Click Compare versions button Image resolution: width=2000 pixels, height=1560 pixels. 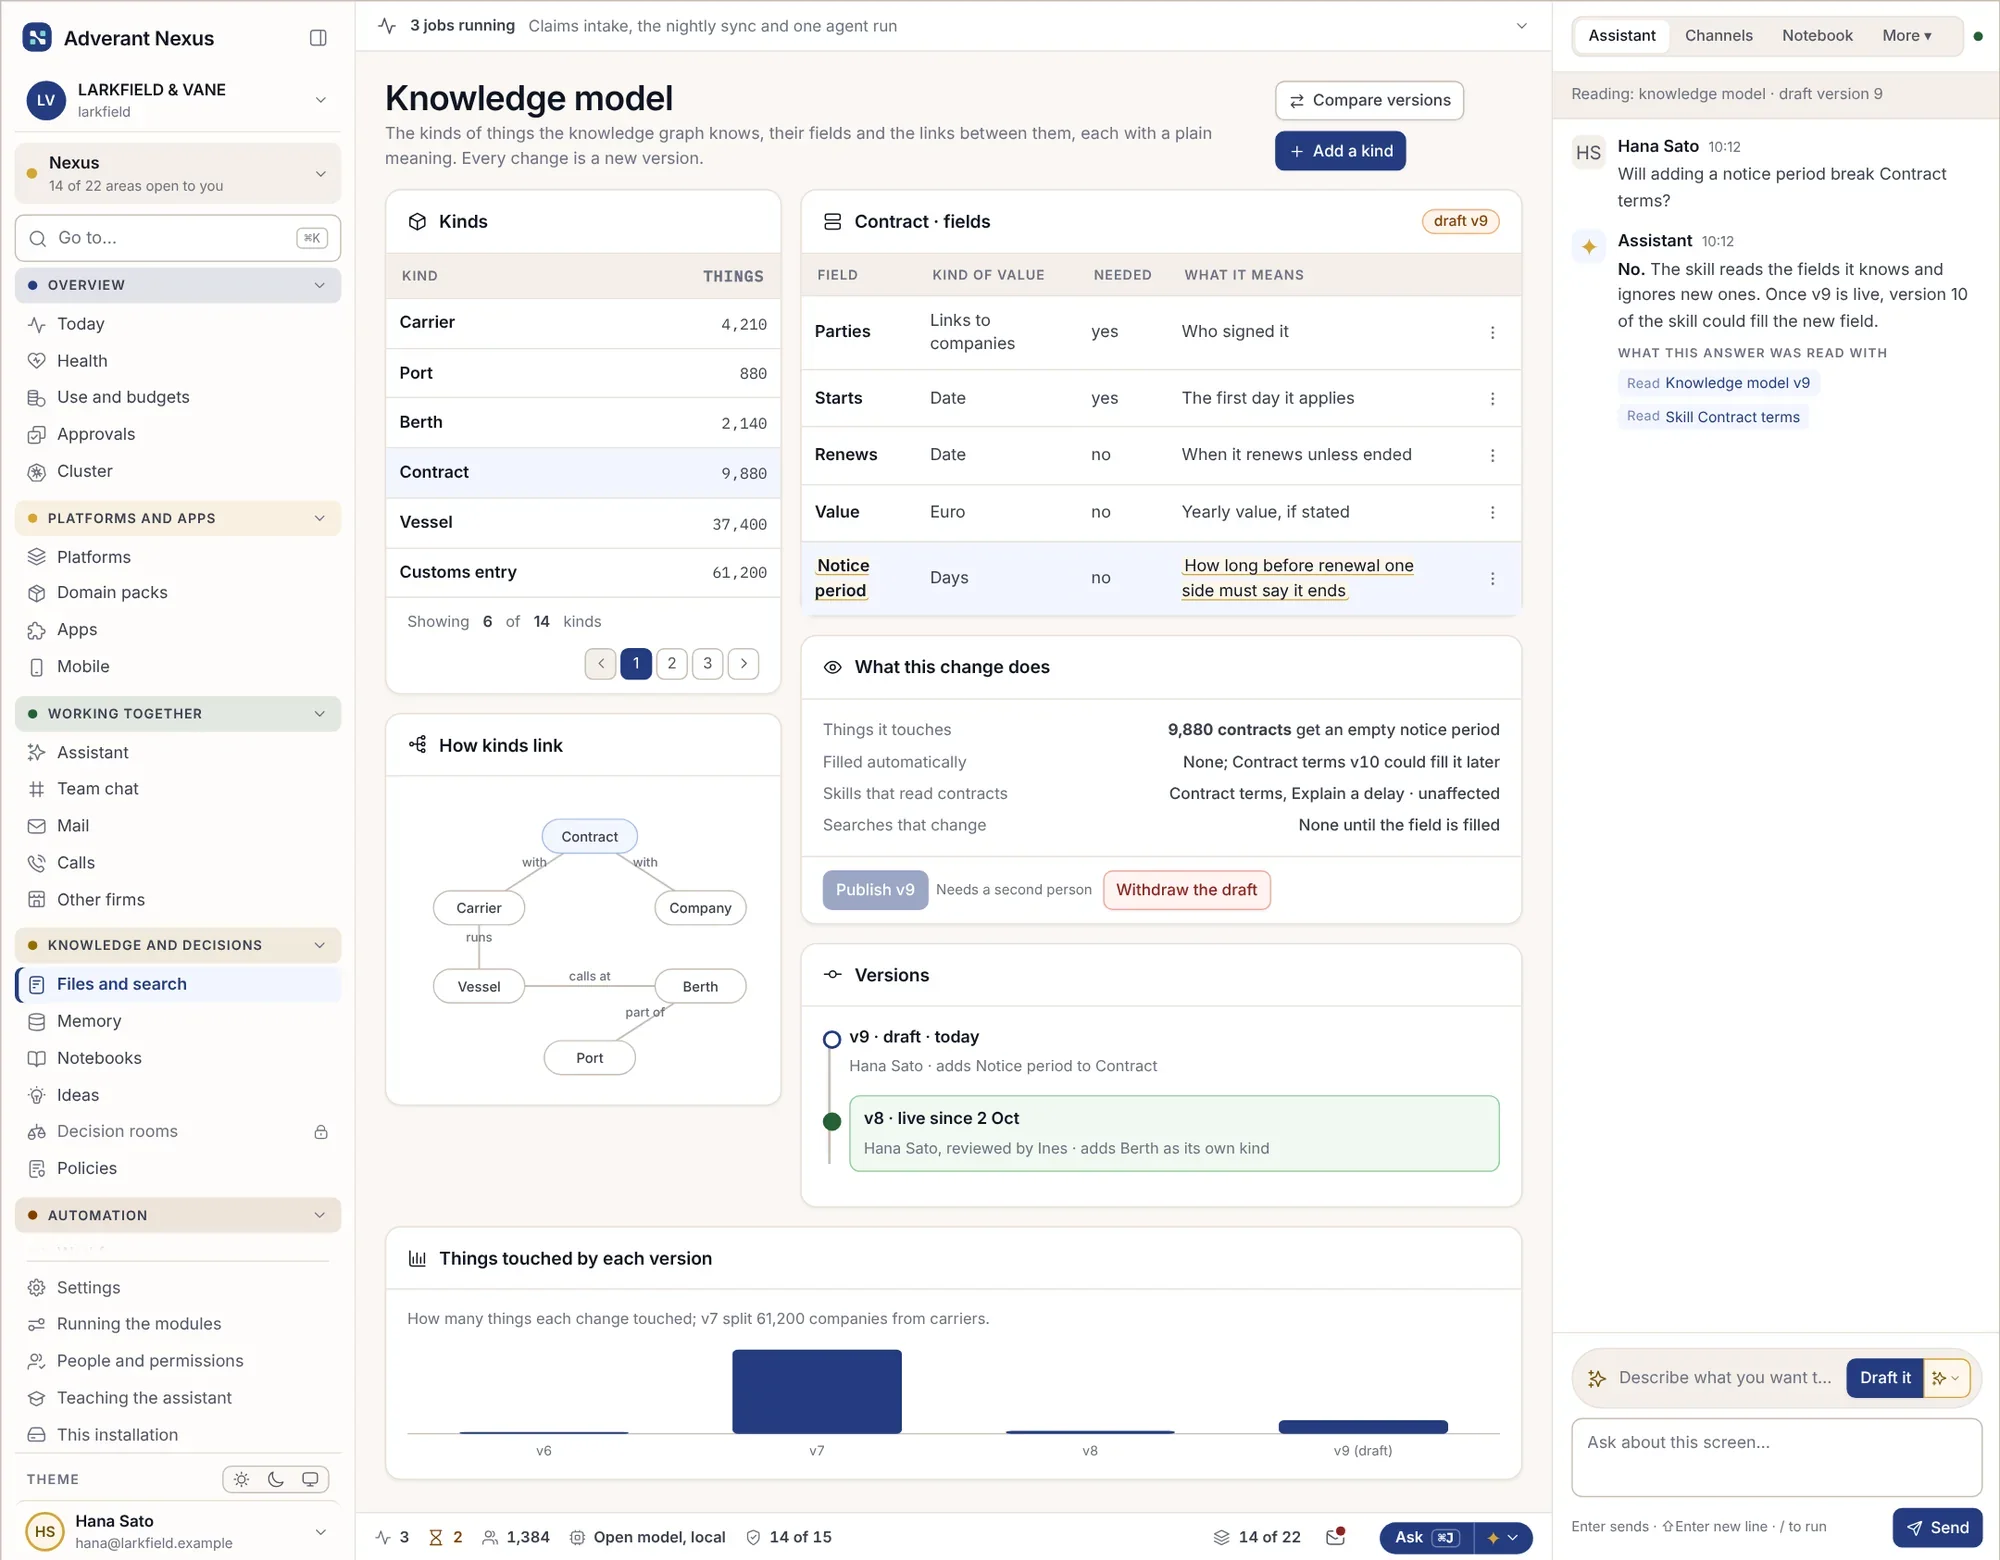(x=1369, y=100)
